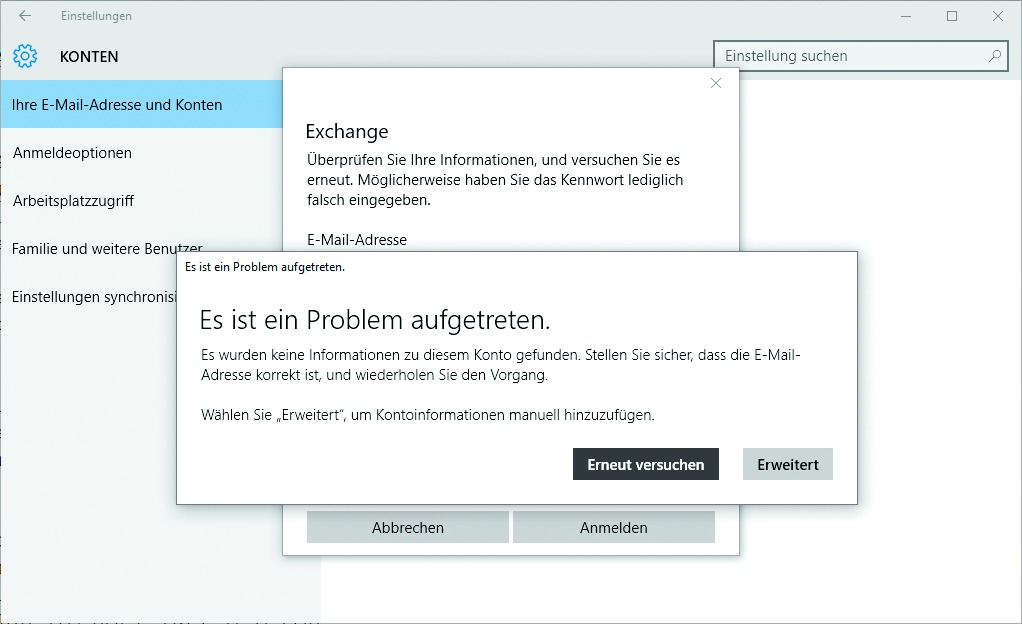Viewport: 1022px width, 624px height.
Task: Click the 'Einstellungen' window title text
Action: (96, 16)
